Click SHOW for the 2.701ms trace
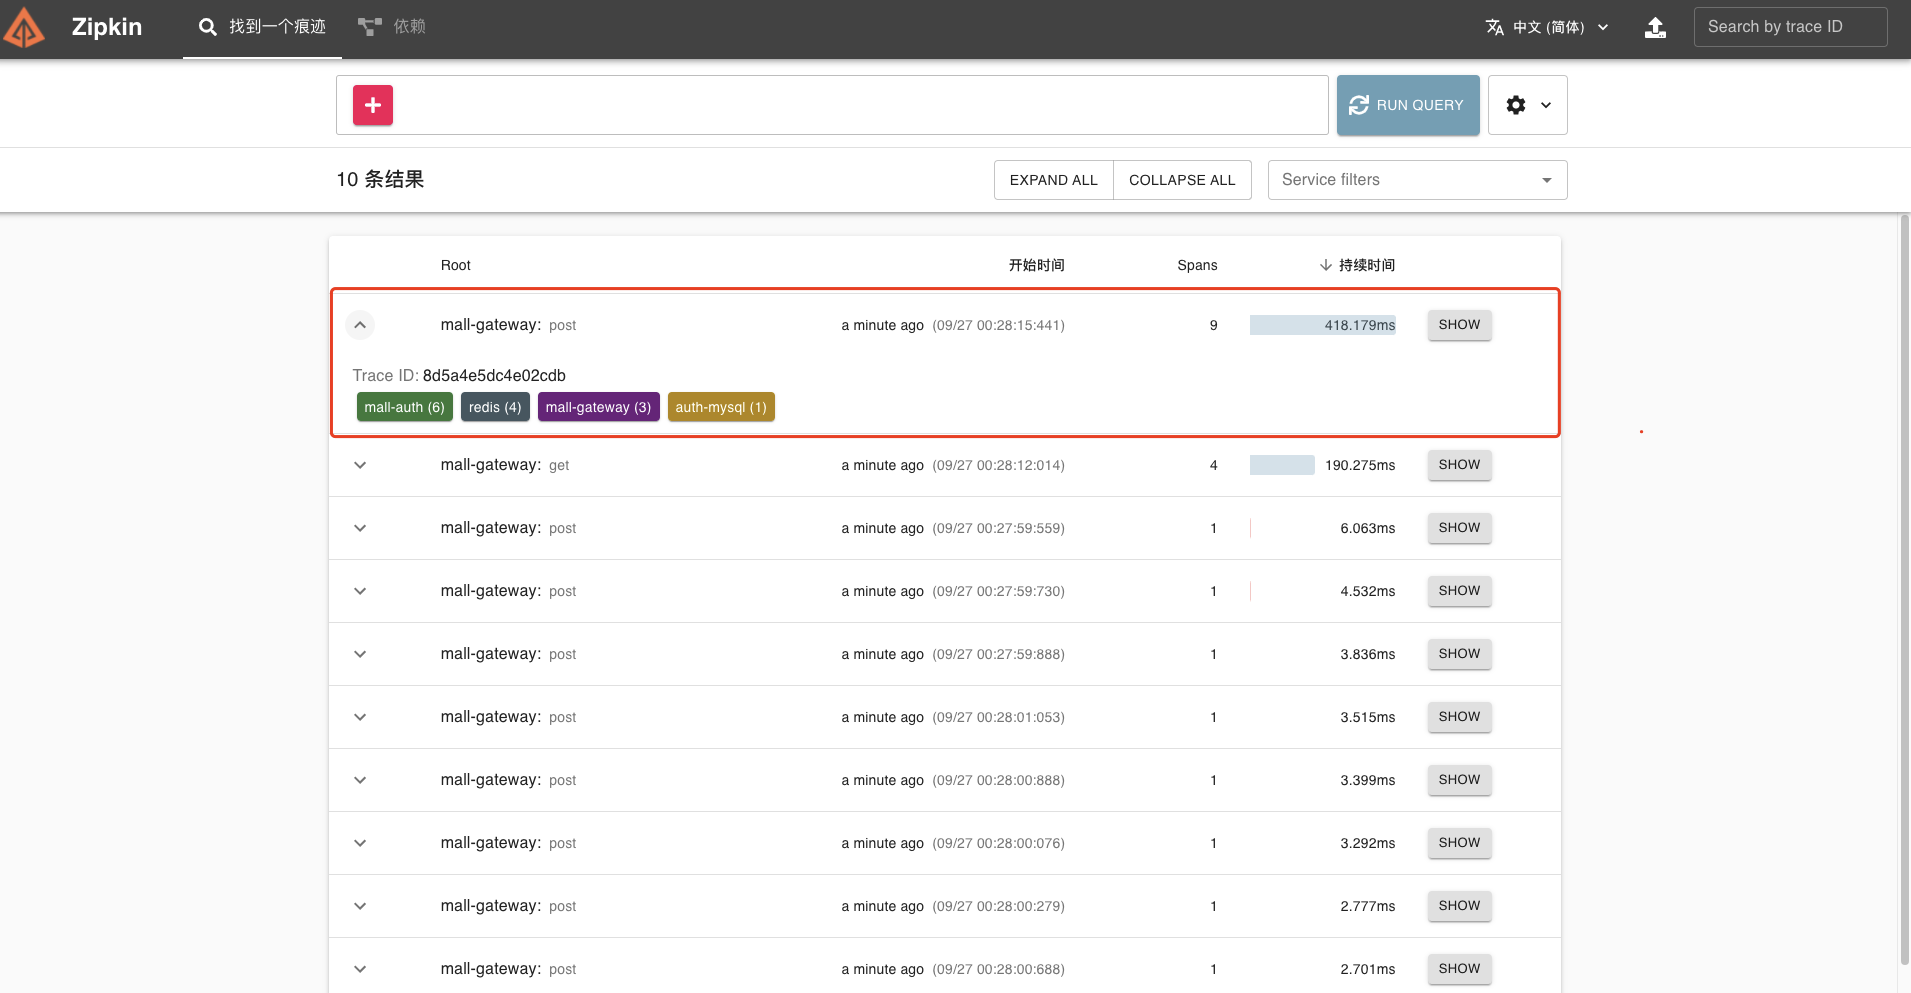The width and height of the screenshot is (1911, 993). coord(1459,969)
